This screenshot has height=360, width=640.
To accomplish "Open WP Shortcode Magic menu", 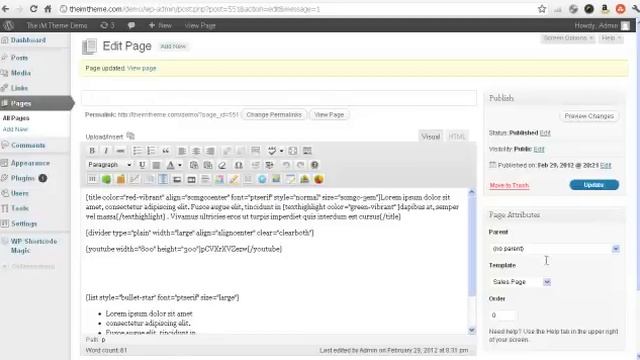I will pos(35,246).
